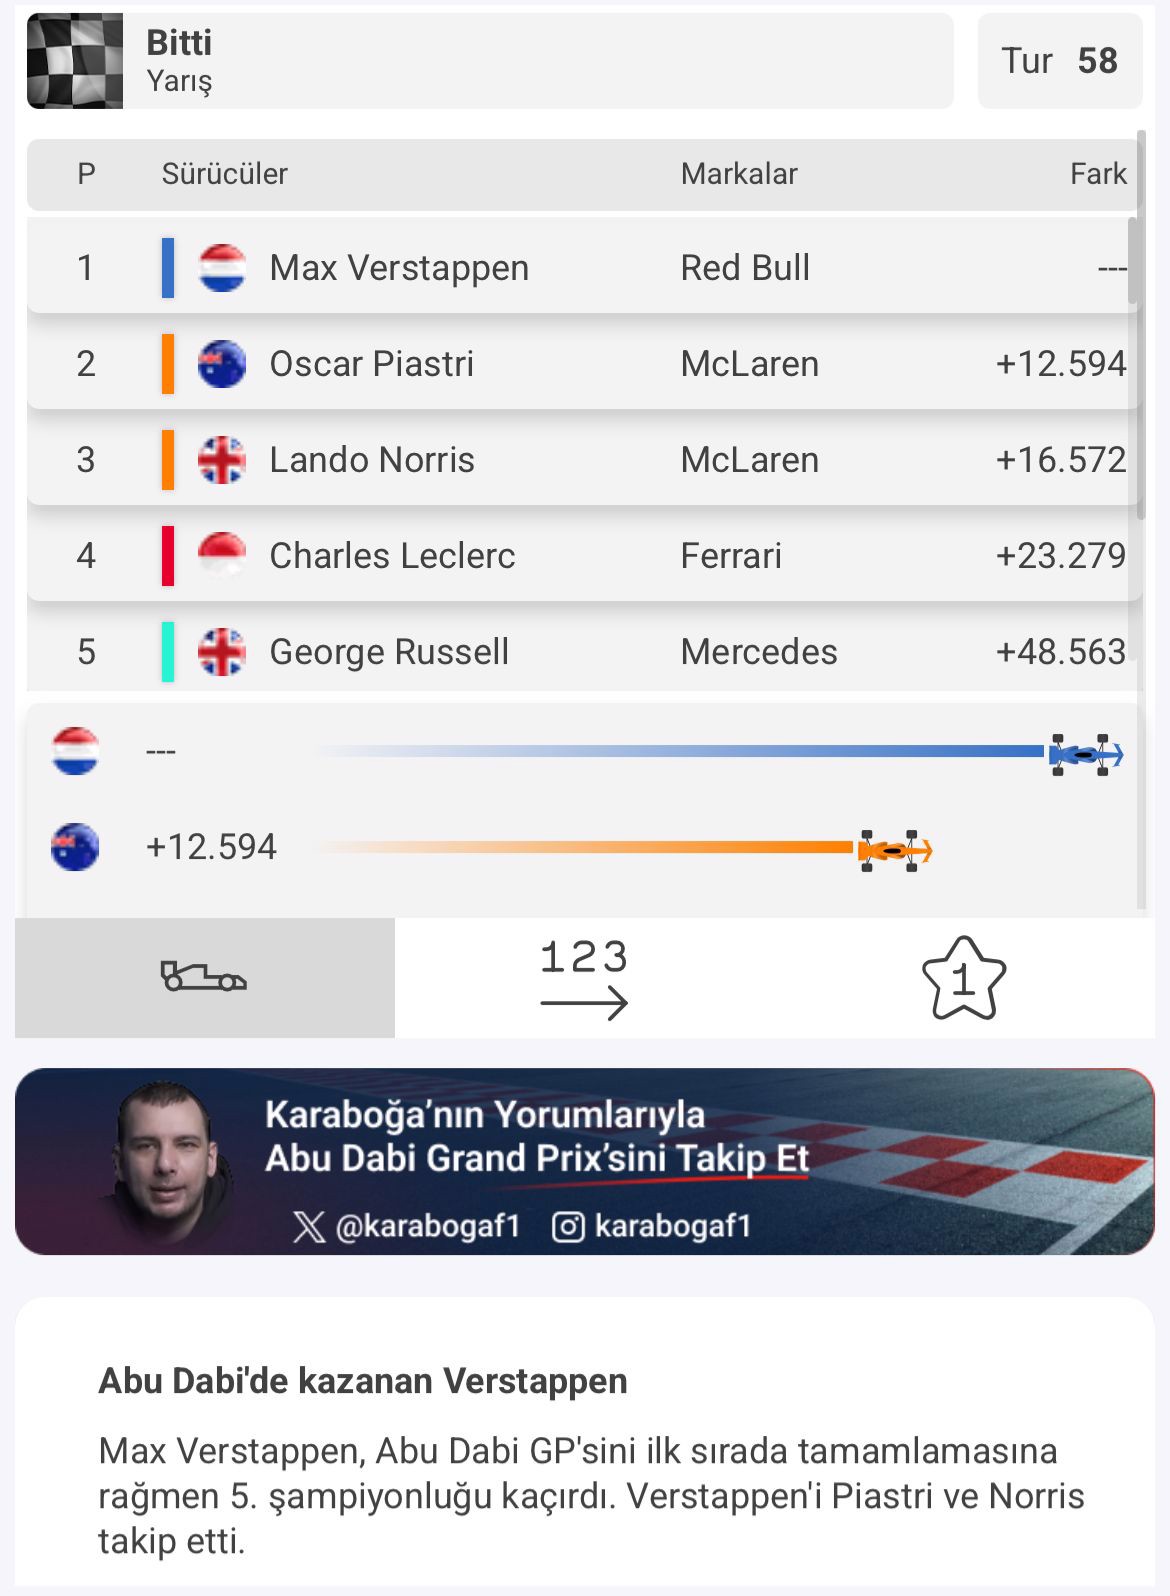Select the Lando Norris result row
1170x1596 pixels.
click(x=584, y=460)
